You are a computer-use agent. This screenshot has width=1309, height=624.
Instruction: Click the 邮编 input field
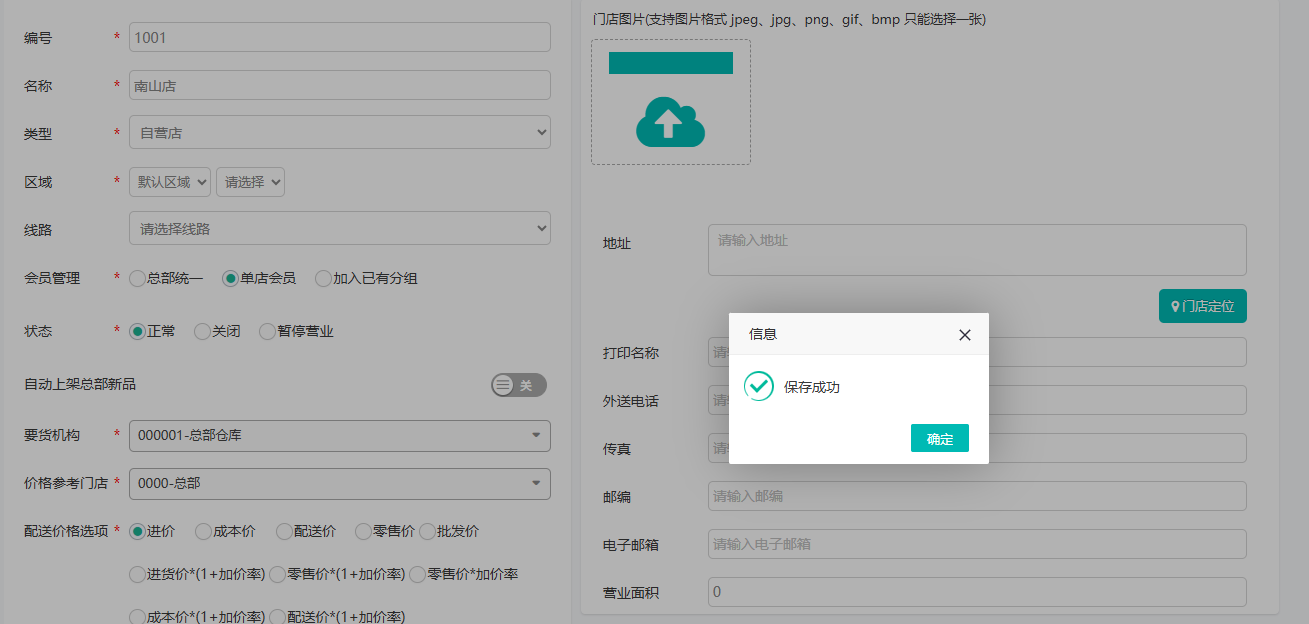point(977,496)
